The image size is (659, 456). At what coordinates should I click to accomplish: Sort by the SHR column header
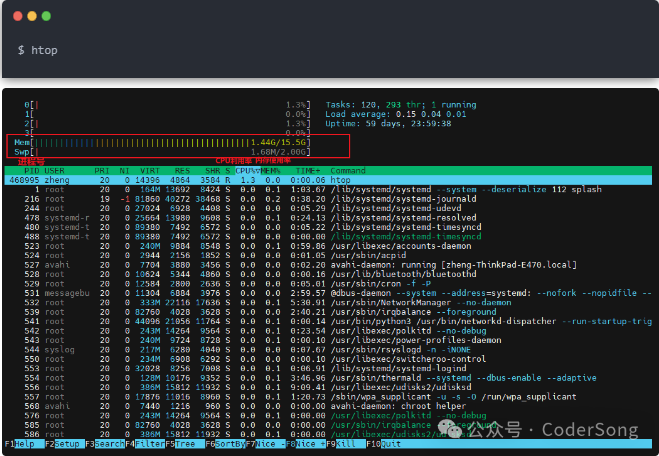click(213, 171)
